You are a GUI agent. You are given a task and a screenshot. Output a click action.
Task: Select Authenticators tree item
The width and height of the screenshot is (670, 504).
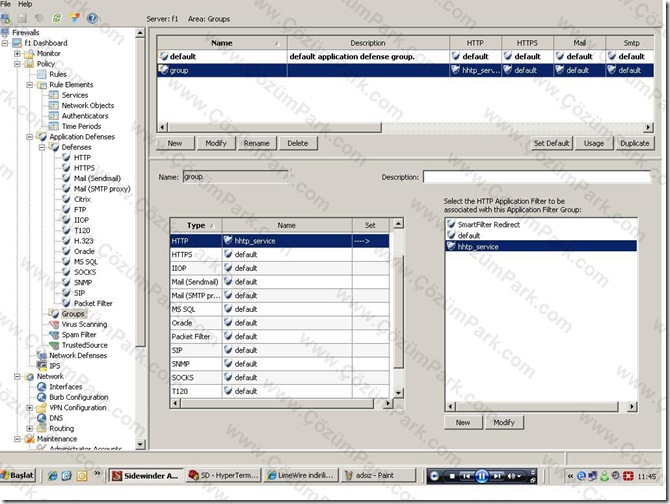85,116
